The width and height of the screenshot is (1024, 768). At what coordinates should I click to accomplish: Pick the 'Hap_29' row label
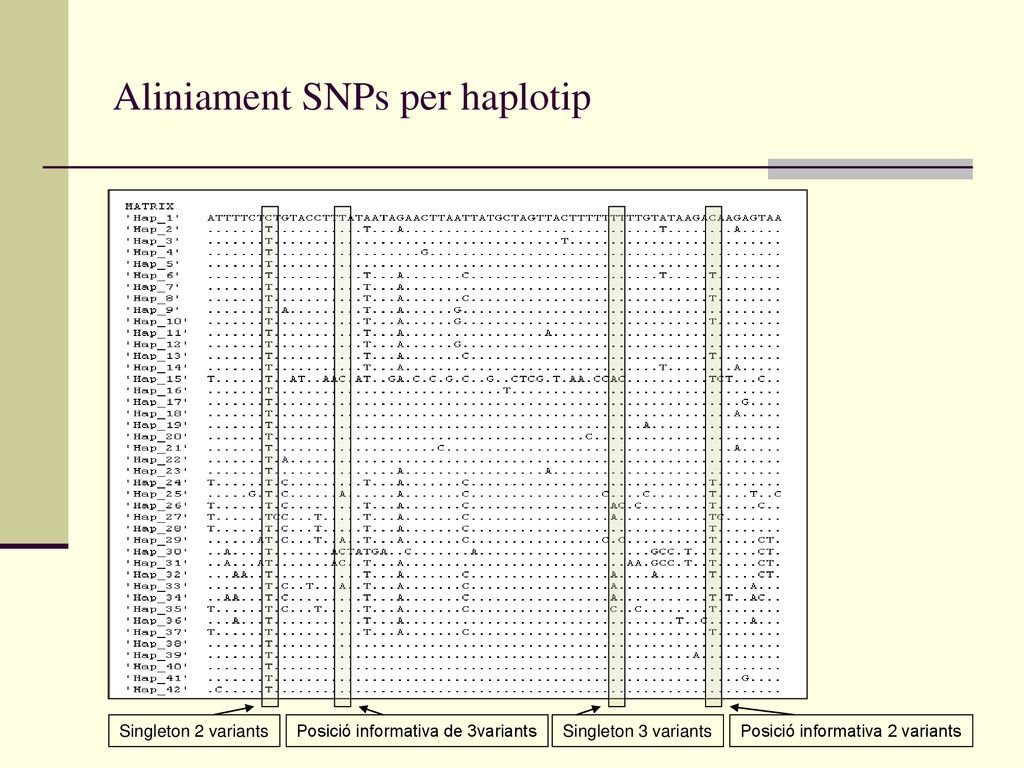coord(156,540)
